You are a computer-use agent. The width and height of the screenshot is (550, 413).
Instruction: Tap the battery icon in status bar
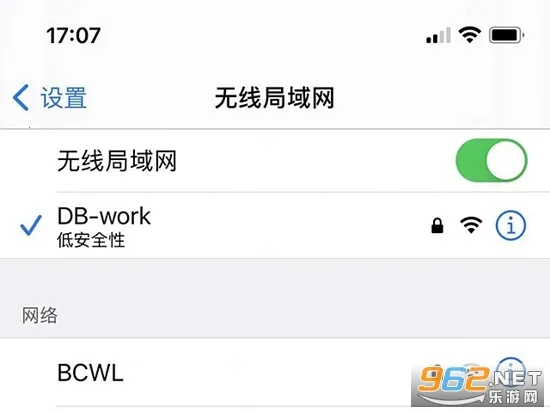(507, 35)
